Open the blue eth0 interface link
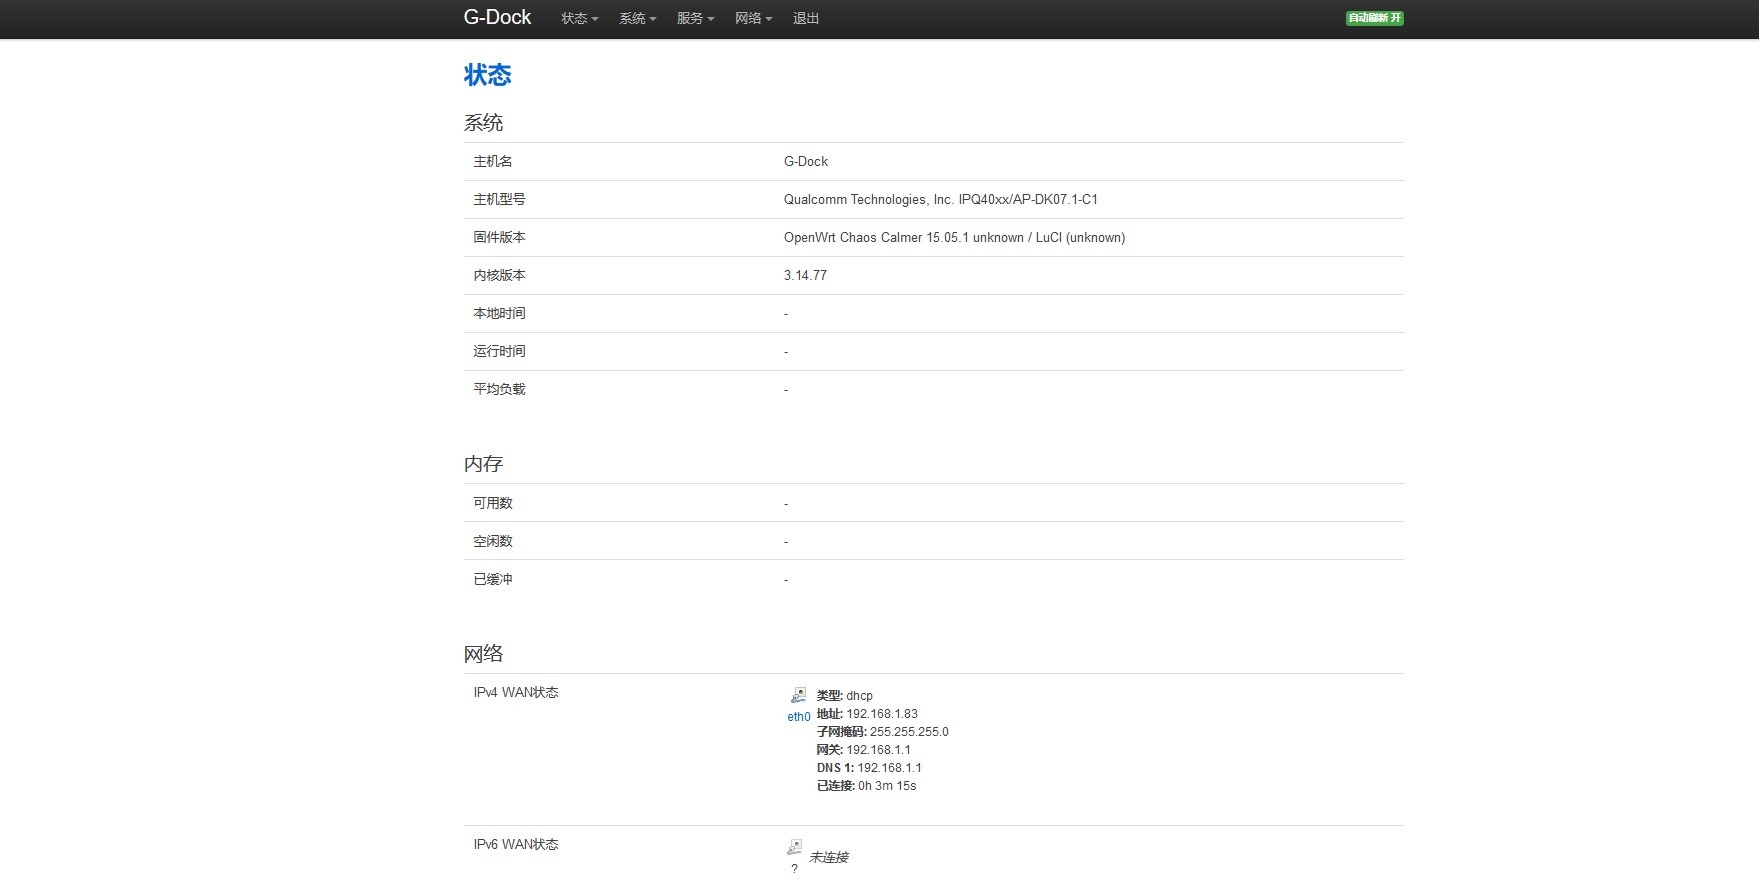This screenshot has width=1759, height=888. click(798, 717)
